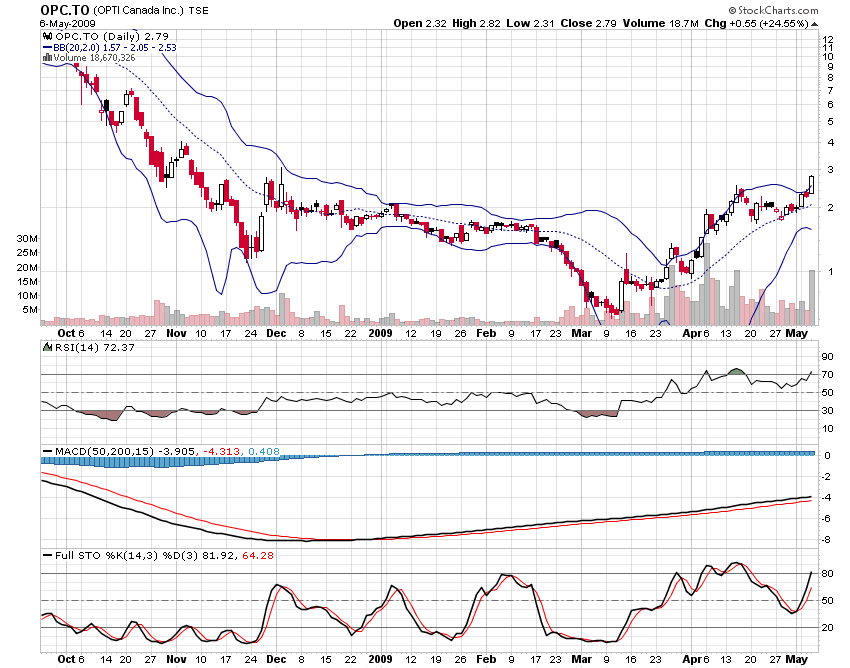850x668 pixels.
Task: Click the Open 2.32 value
Action: tap(420, 23)
